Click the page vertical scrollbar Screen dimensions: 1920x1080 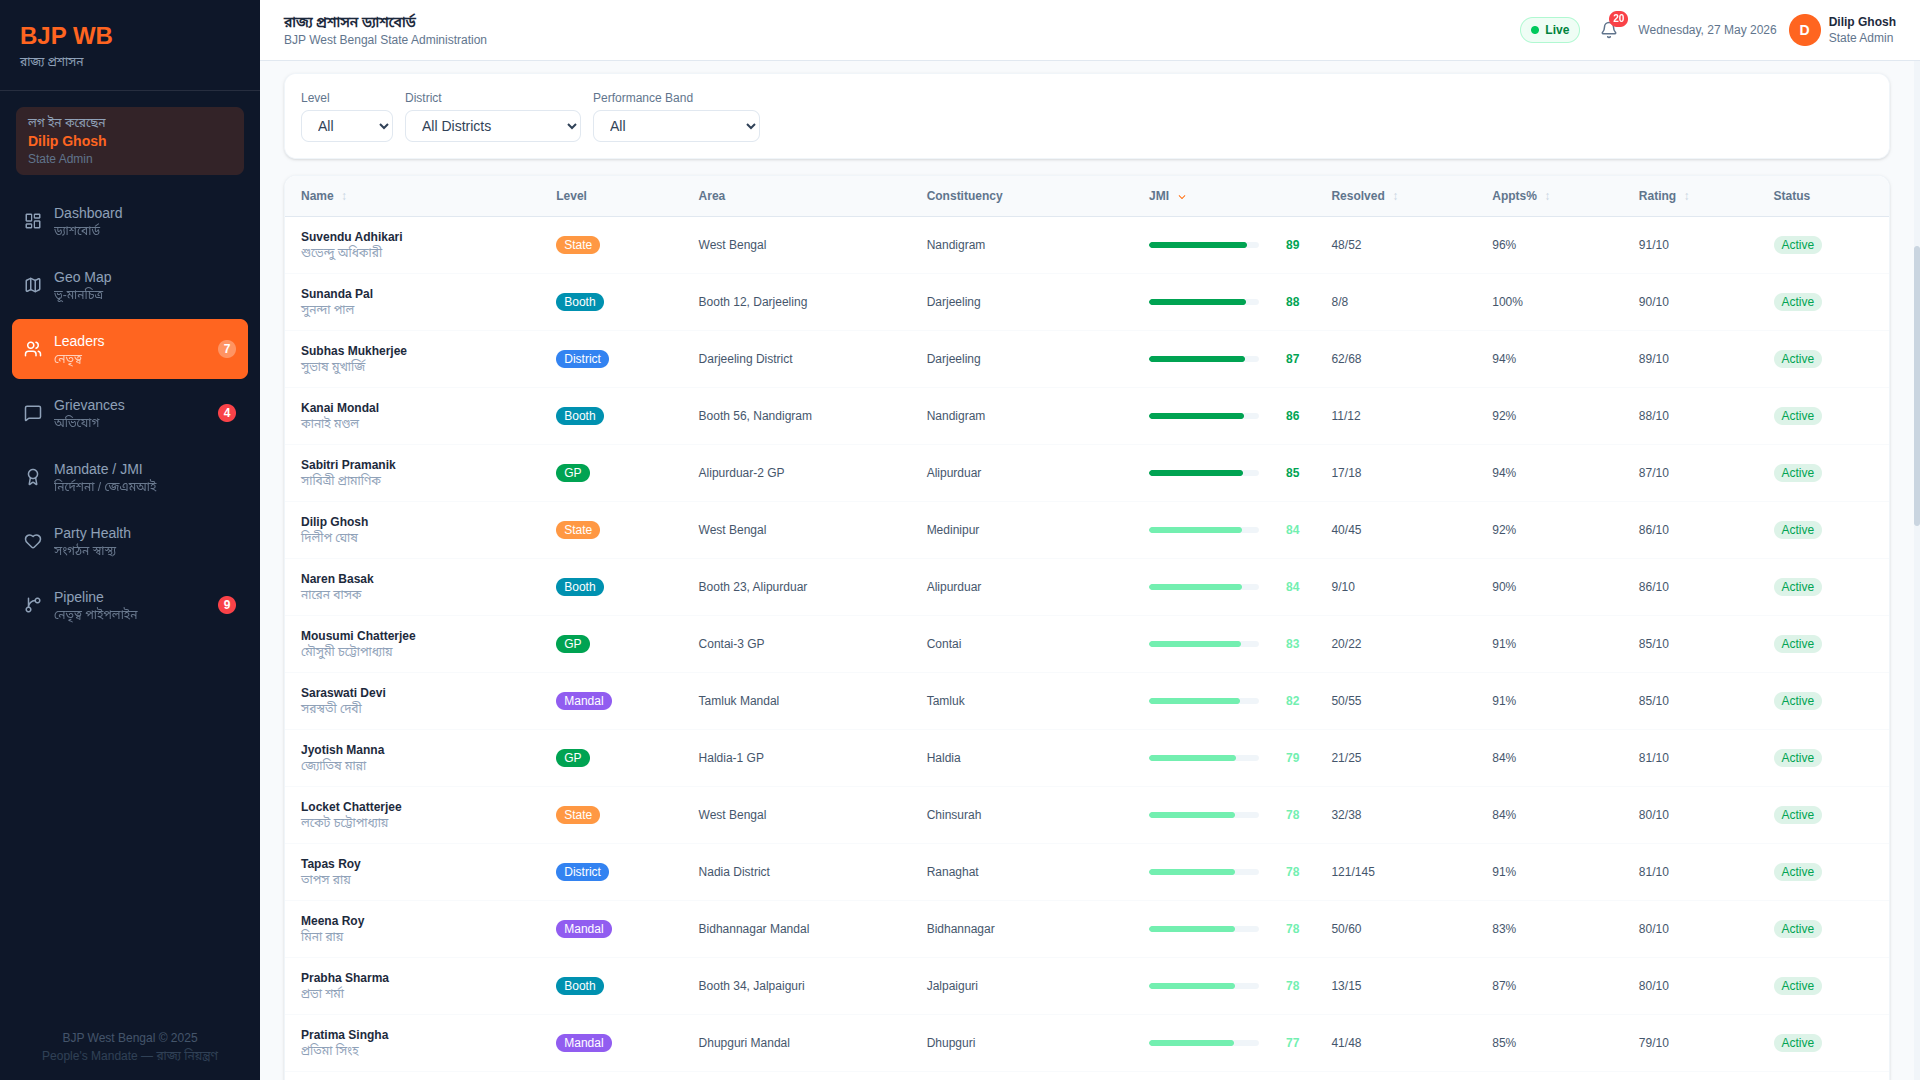(x=1915, y=385)
